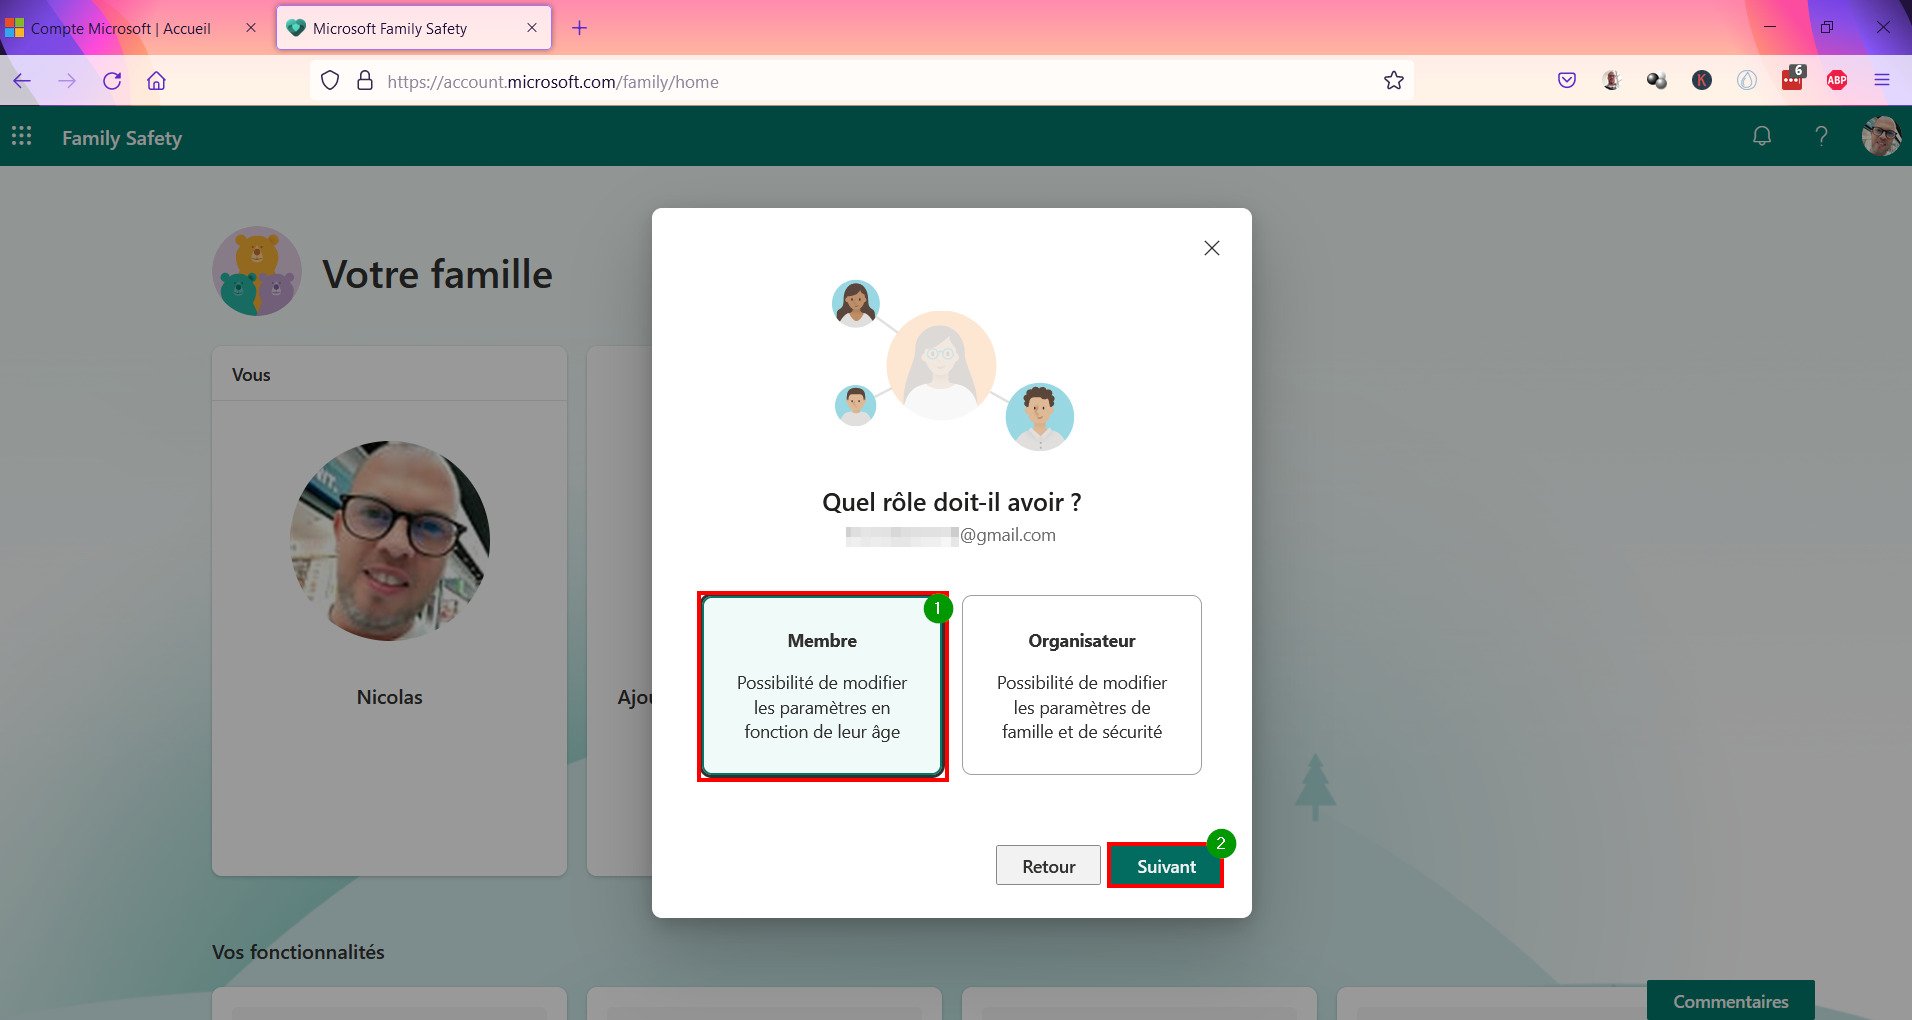The height and width of the screenshot is (1020, 1912).
Task: Click the Vos fonctionnalités heading
Action: click(298, 952)
